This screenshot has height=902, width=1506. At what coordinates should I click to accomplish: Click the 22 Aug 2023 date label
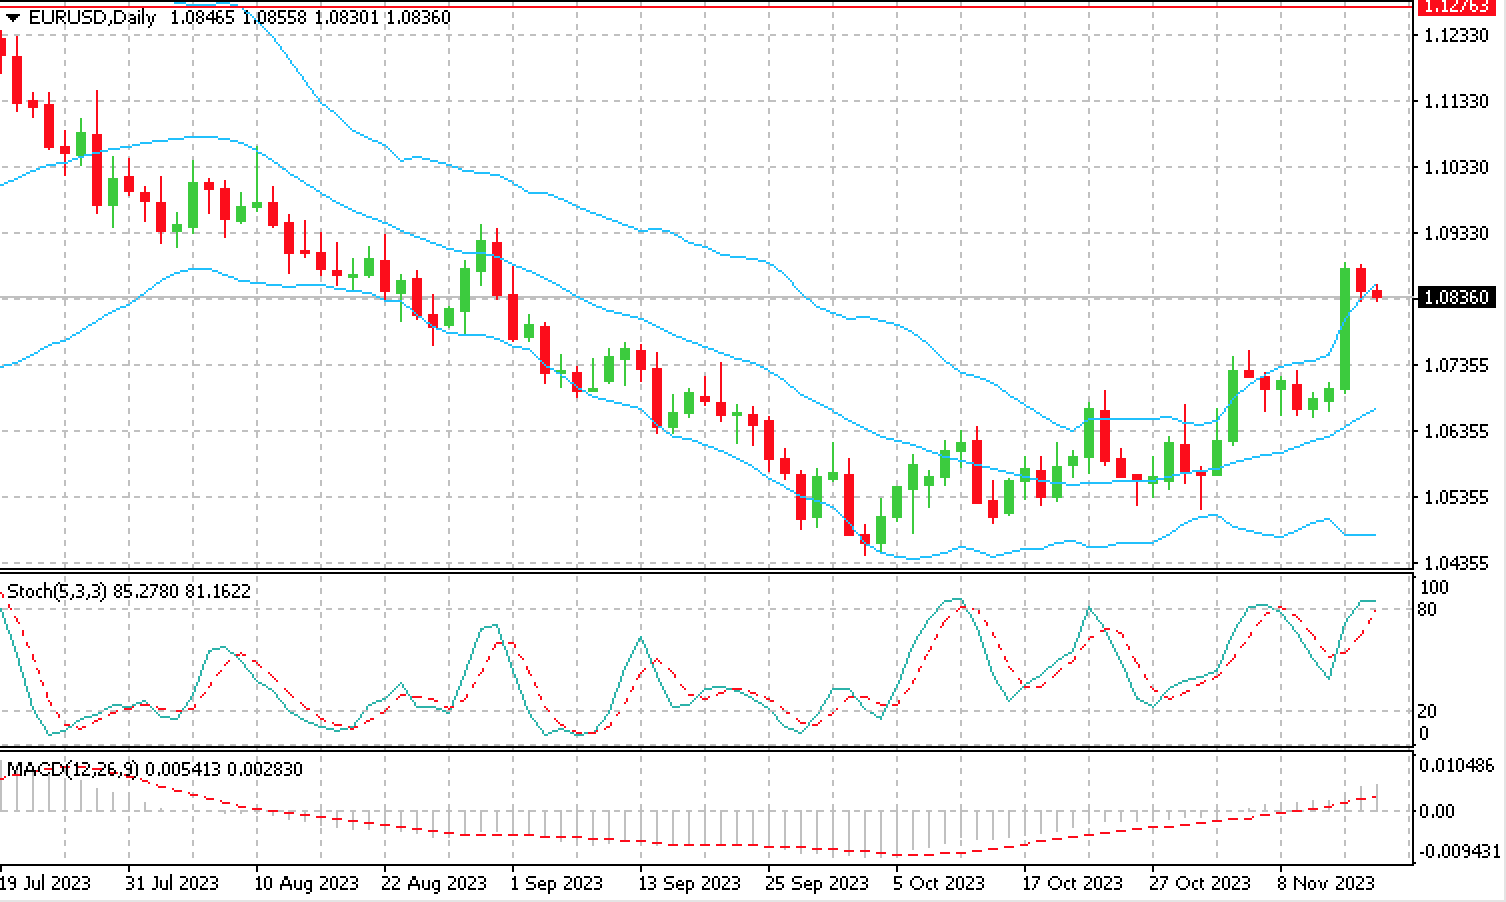point(433,883)
